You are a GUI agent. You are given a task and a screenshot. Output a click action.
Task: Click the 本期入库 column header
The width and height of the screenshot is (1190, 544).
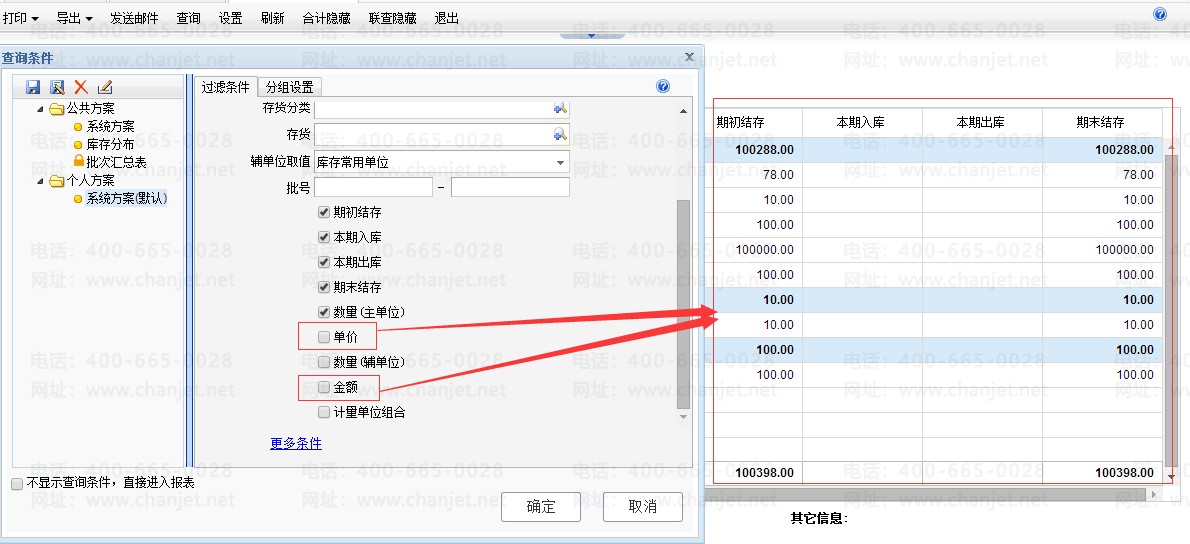[x=861, y=121]
